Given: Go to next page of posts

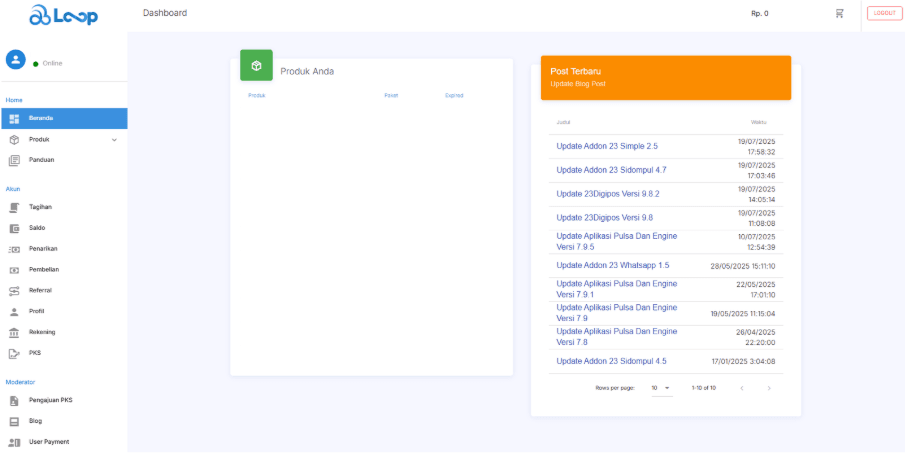Looking at the screenshot, I should 769,387.
